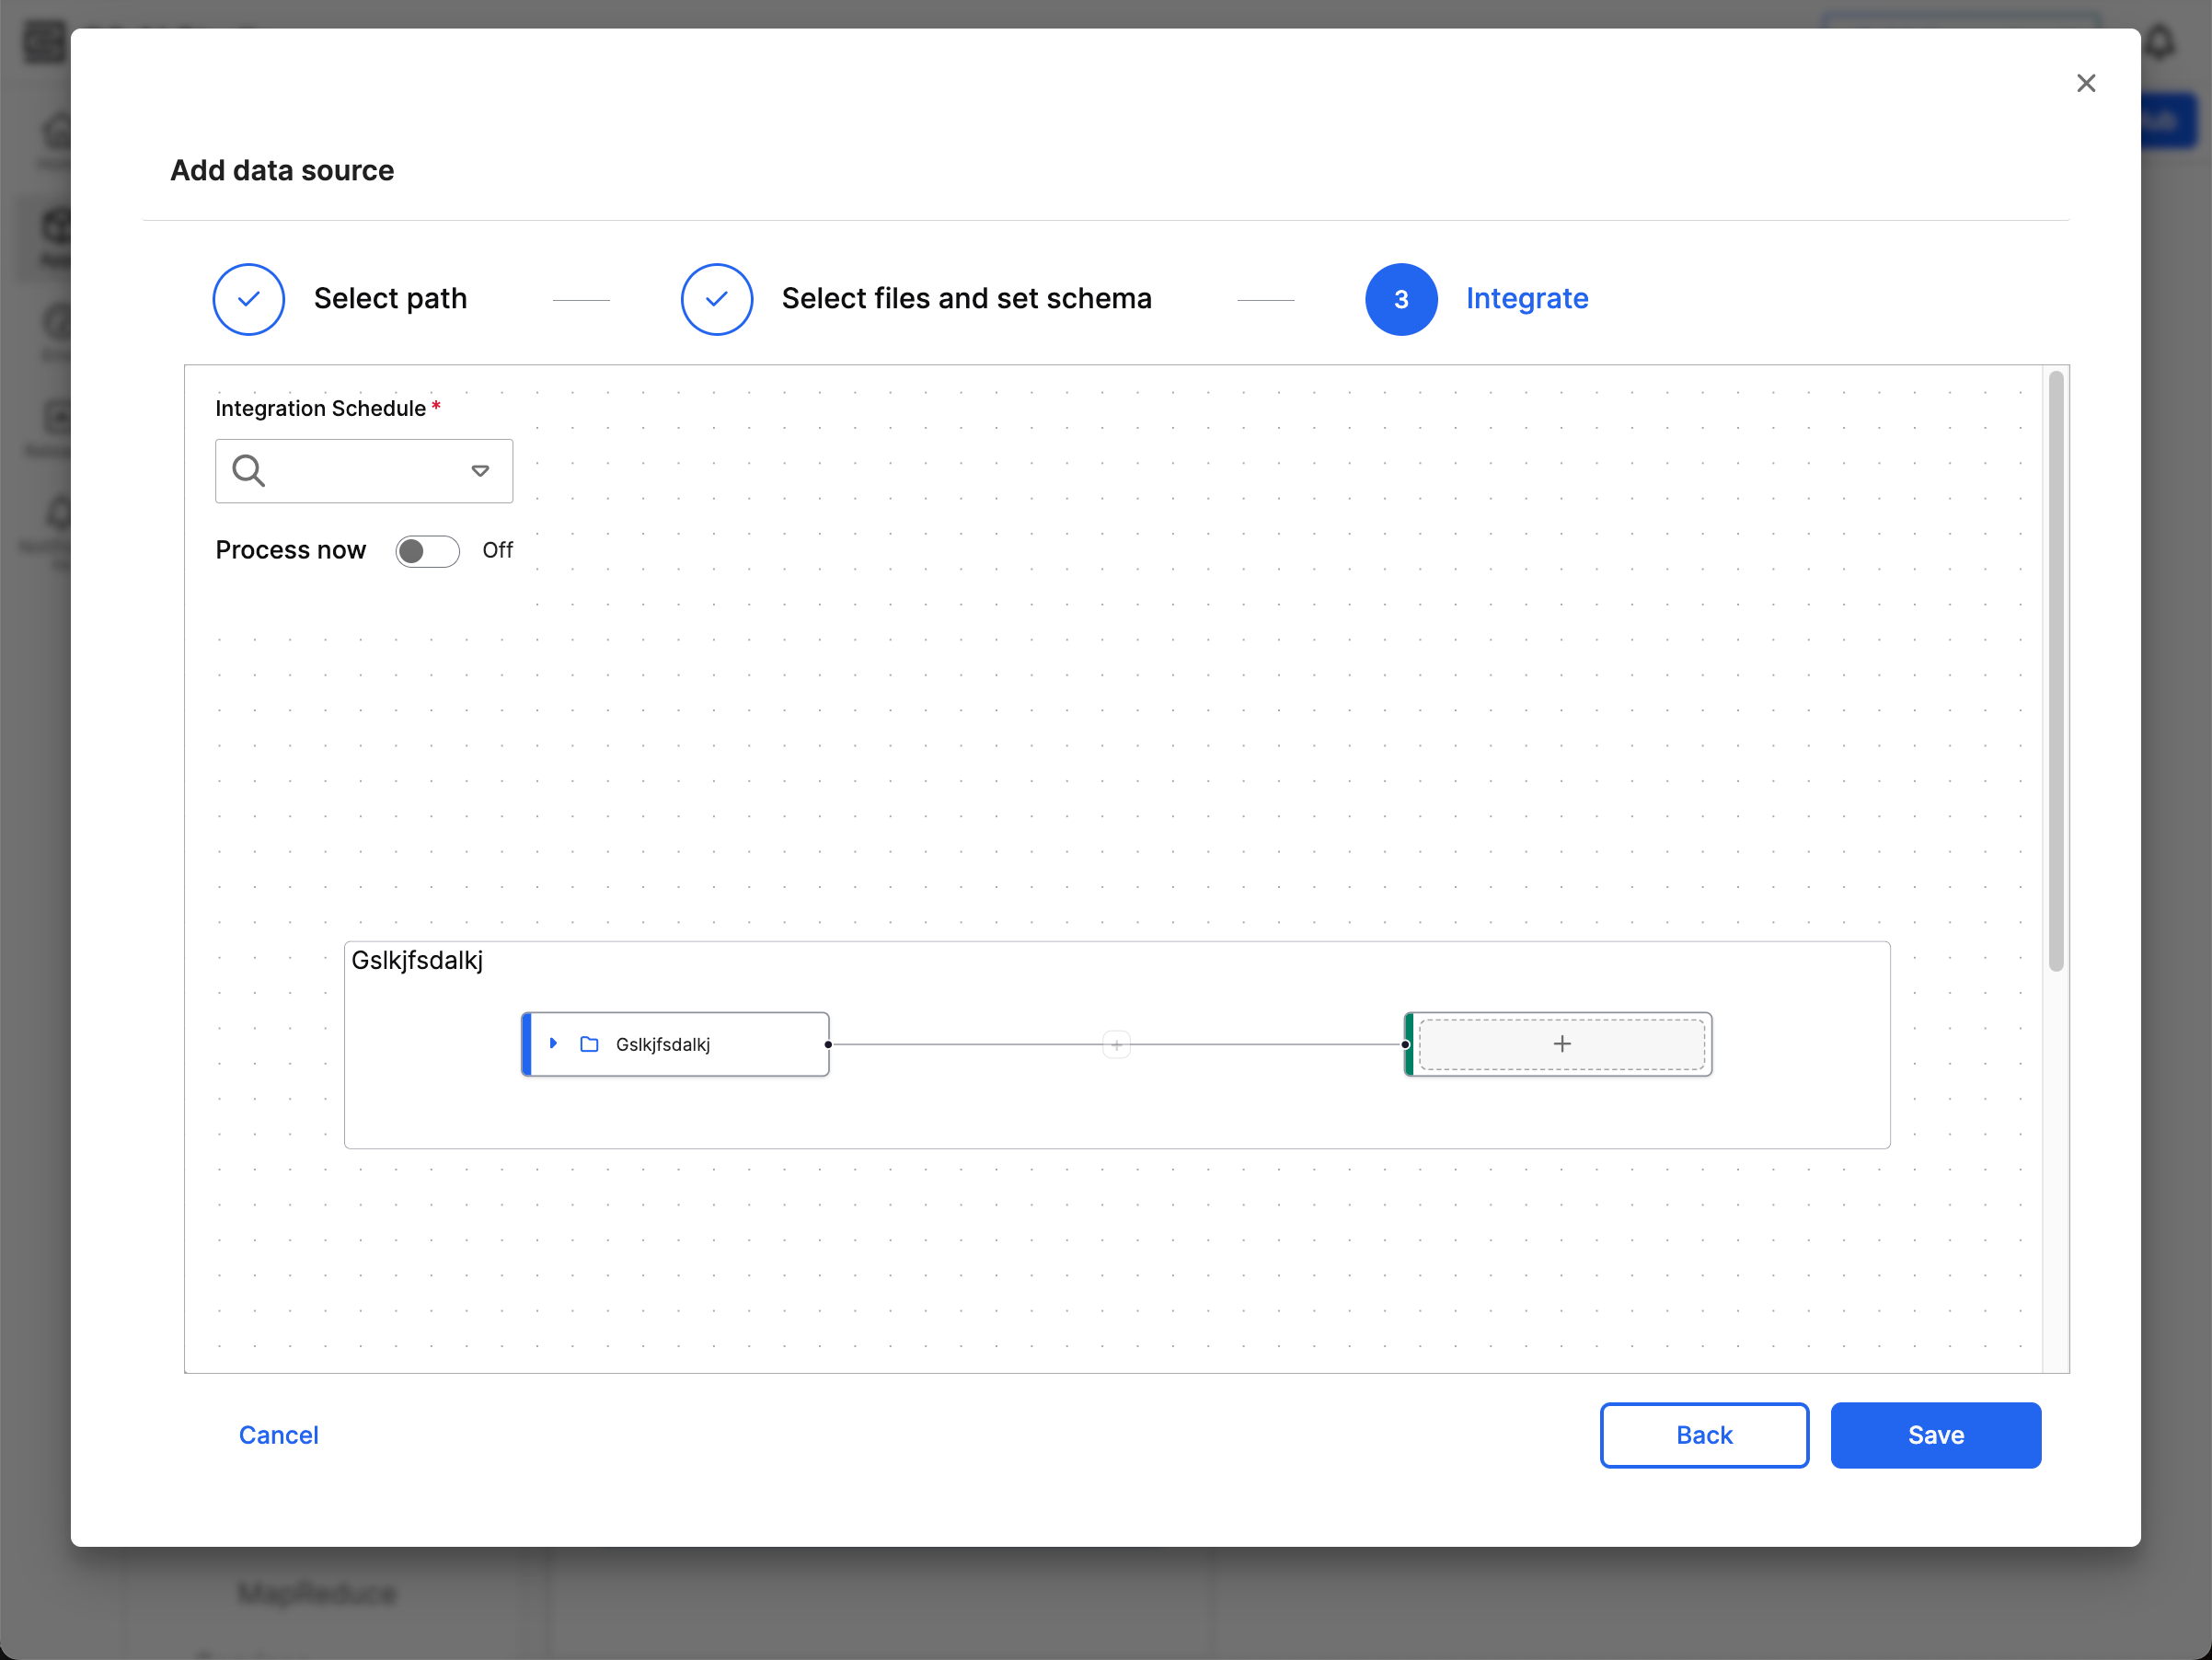Click the search magnifier in Integration Schedule
This screenshot has height=1660, width=2212.
[x=248, y=470]
